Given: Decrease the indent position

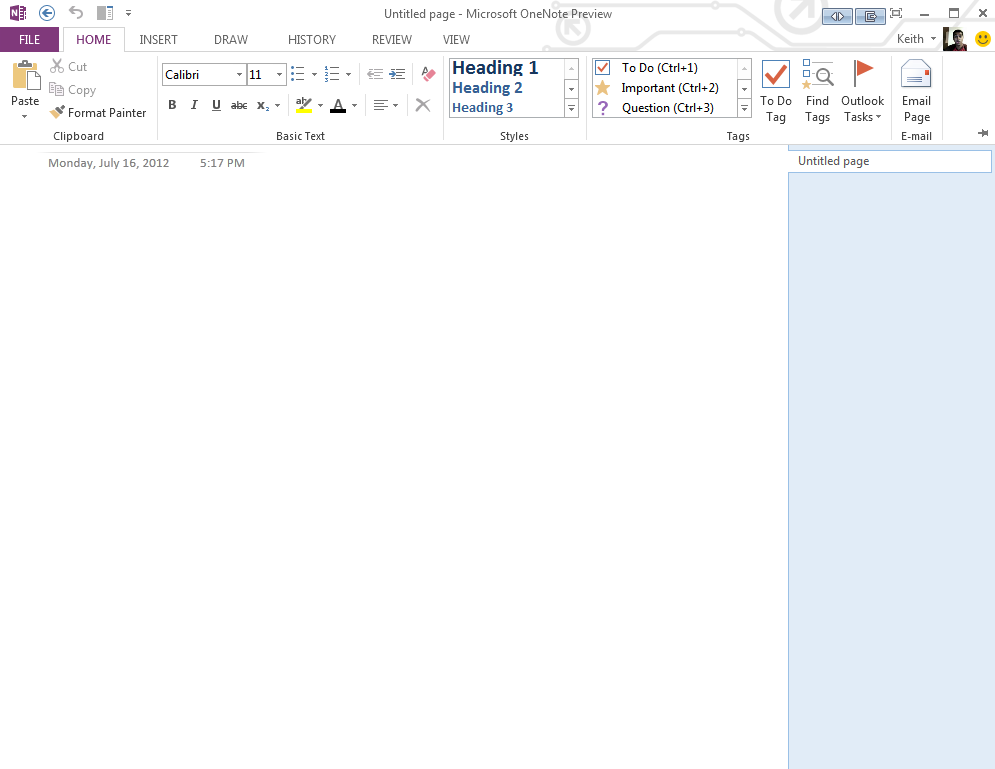Looking at the screenshot, I should tap(375, 74).
